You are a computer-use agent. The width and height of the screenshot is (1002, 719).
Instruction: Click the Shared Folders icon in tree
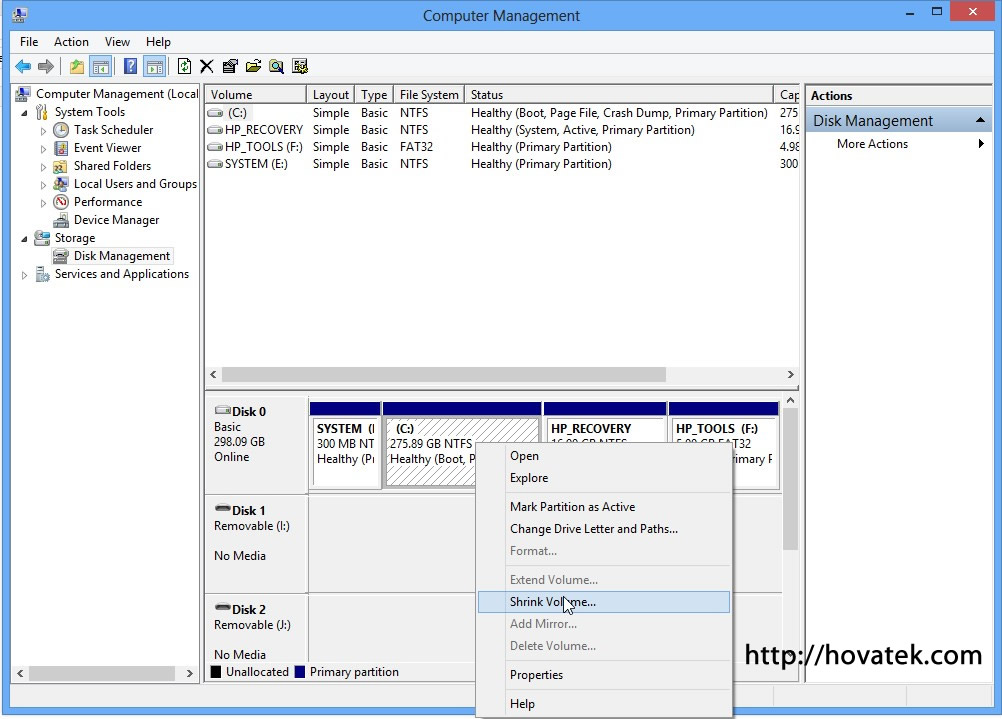61,166
